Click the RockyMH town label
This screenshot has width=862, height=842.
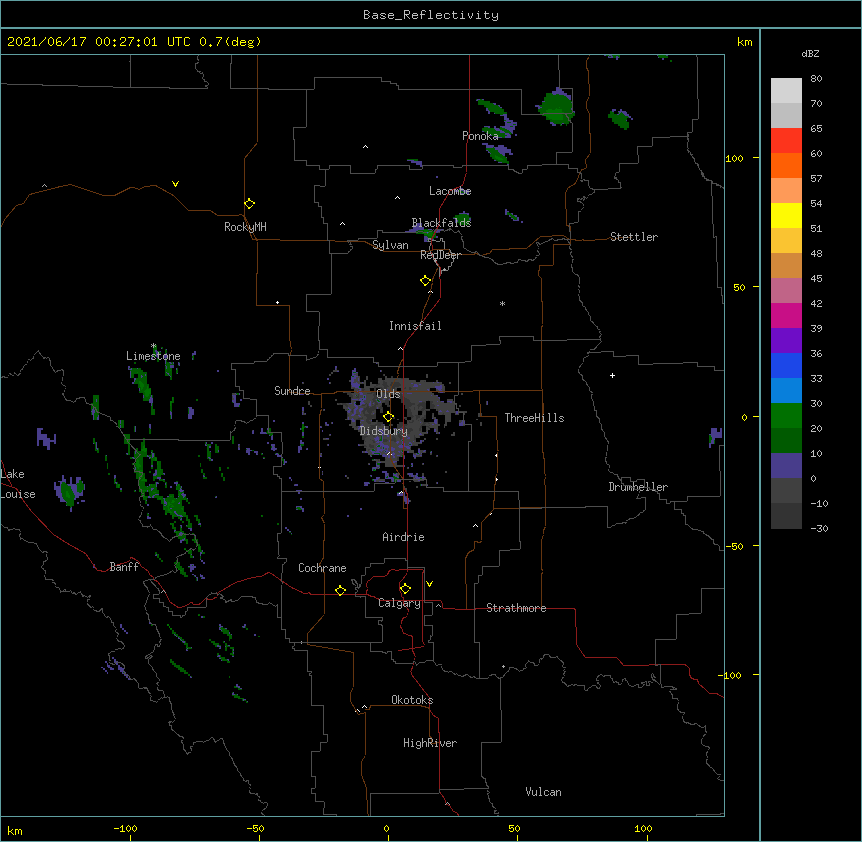[245, 227]
